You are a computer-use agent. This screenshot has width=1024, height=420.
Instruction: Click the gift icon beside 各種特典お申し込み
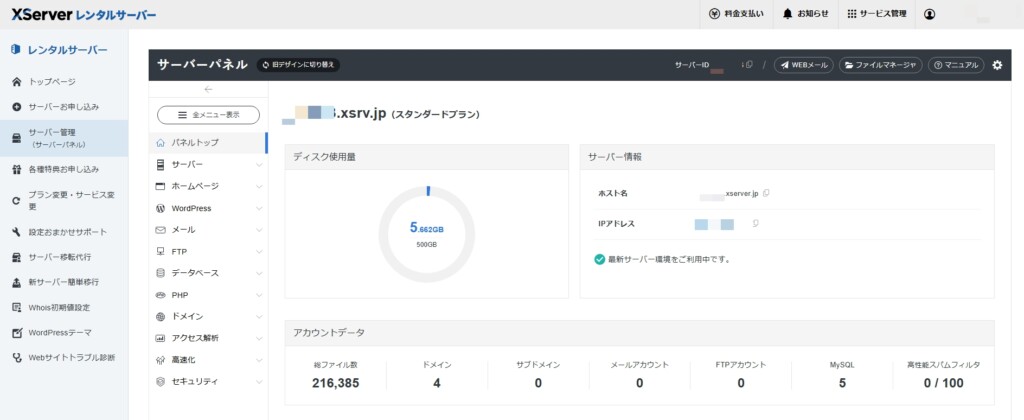coord(17,169)
